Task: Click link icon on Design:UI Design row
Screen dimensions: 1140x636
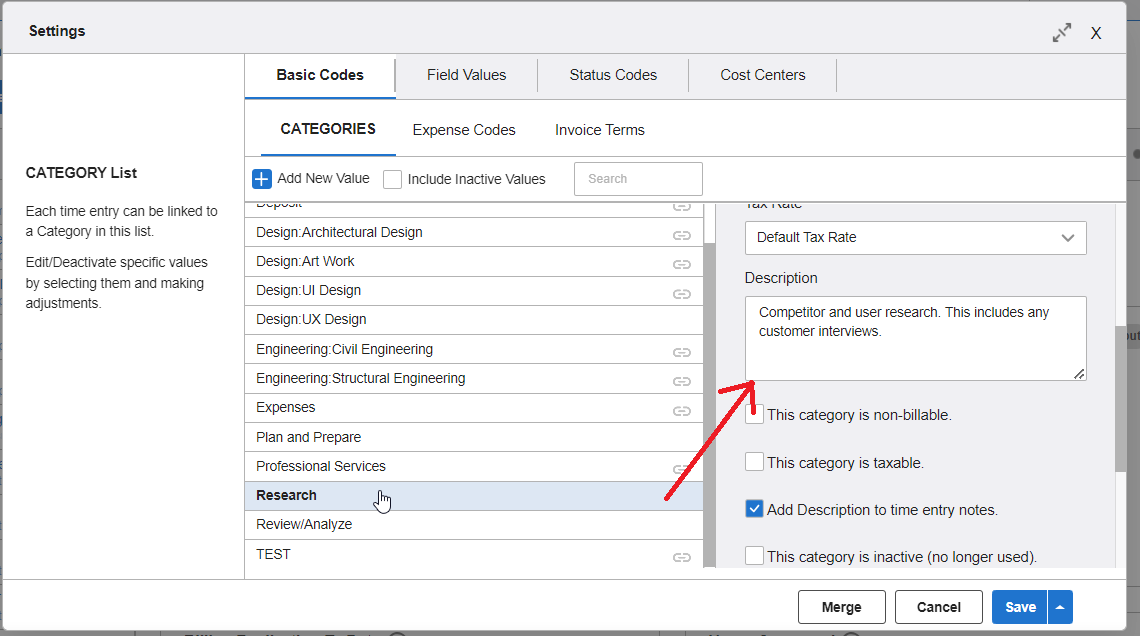Action: [682, 293]
